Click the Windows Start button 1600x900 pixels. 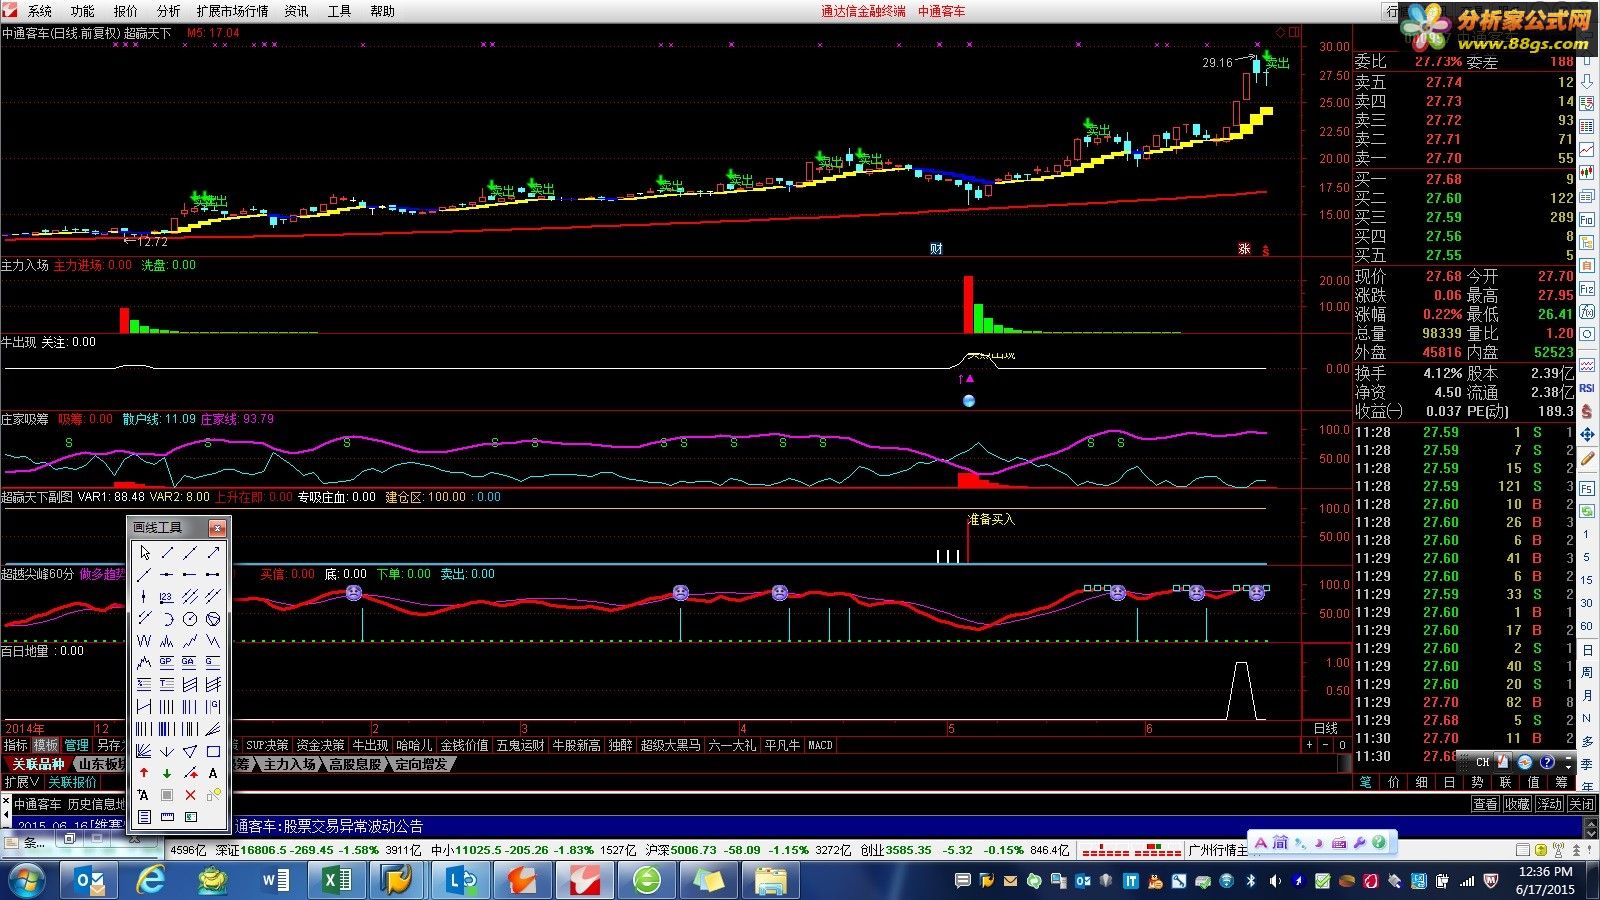[x=26, y=880]
